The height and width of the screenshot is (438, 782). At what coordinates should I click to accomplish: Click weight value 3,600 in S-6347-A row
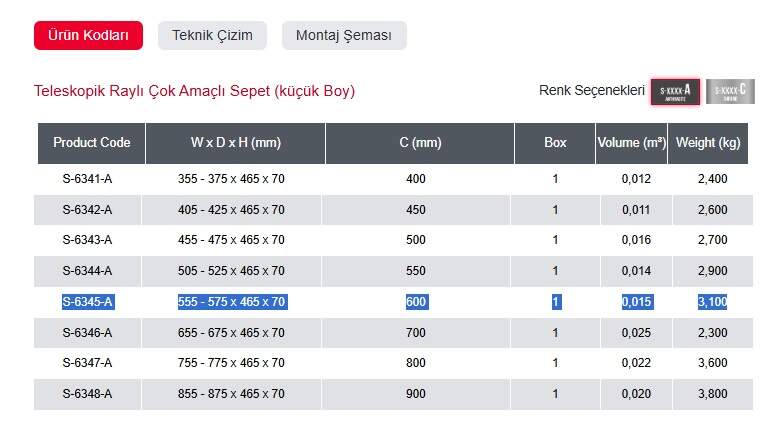(711, 363)
